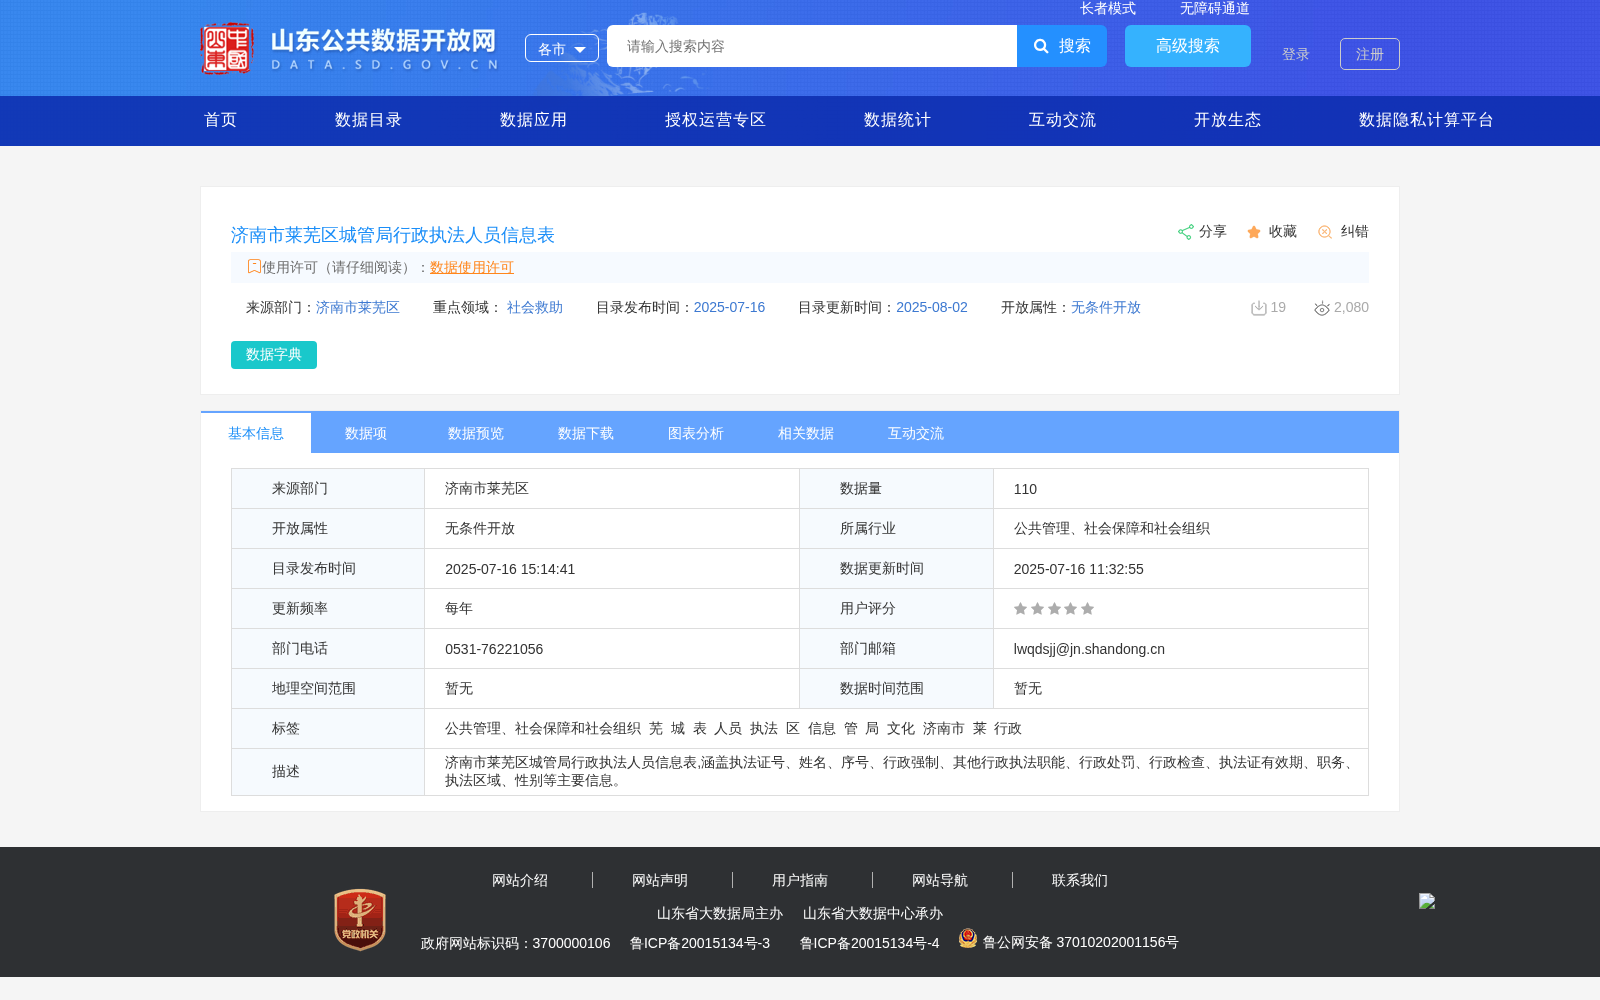This screenshot has height=1000, width=1600.
Task: Open 联系我们 footer link
Action: [1080, 881]
